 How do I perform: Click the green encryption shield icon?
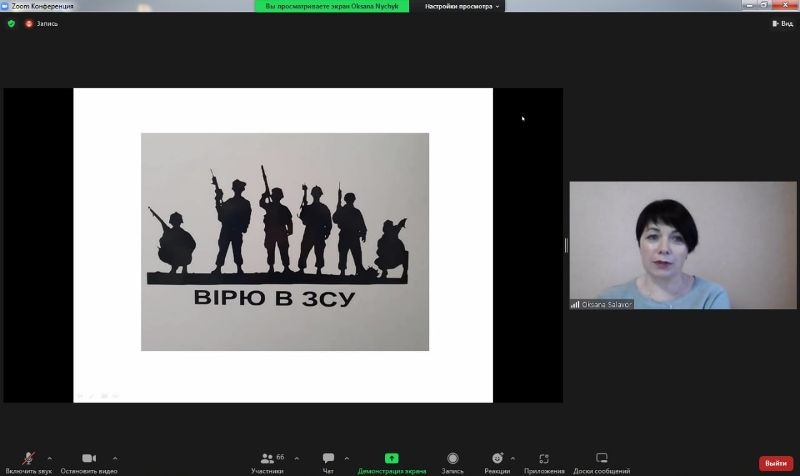click(11, 23)
